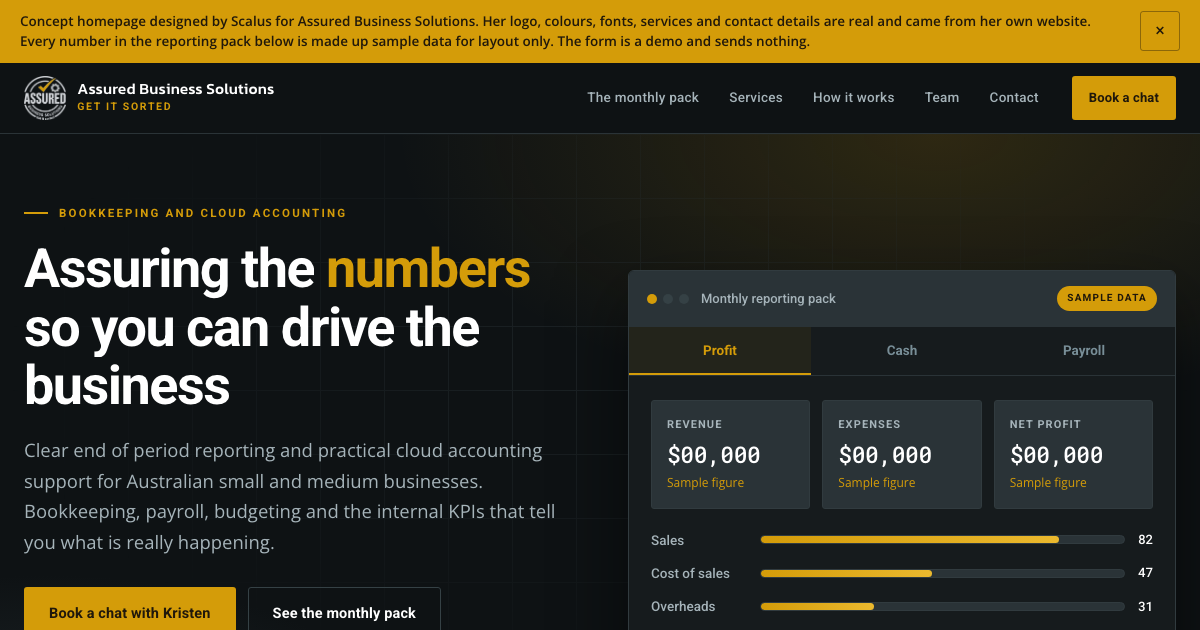Image resolution: width=1200 pixels, height=630 pixels.
Task: Click the 'GET IT SORTED' tagline
Action: [x=124, y=106]
